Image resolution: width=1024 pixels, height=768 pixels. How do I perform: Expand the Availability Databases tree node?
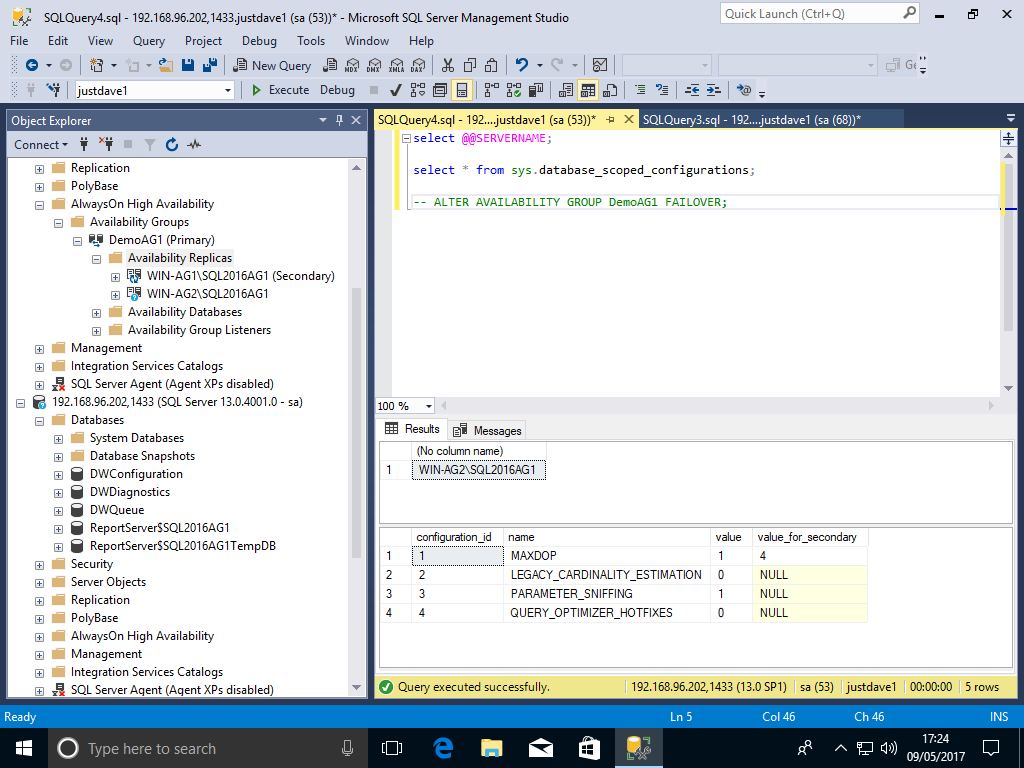pyautogui.click(x=97, y=312)
